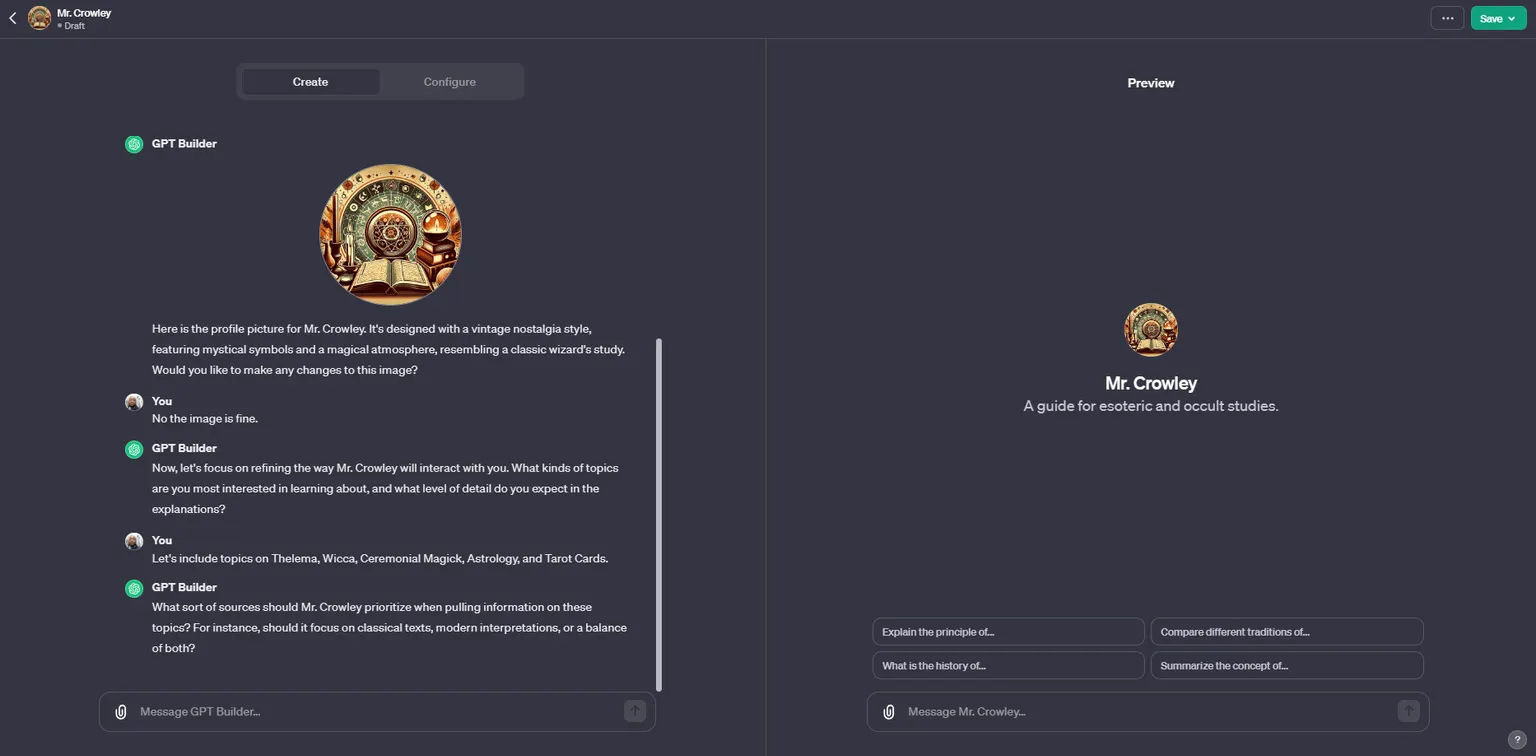1536x756 pixels.
Task: Select "Summarize the concept of..." starter
Action: point(1286,666)
